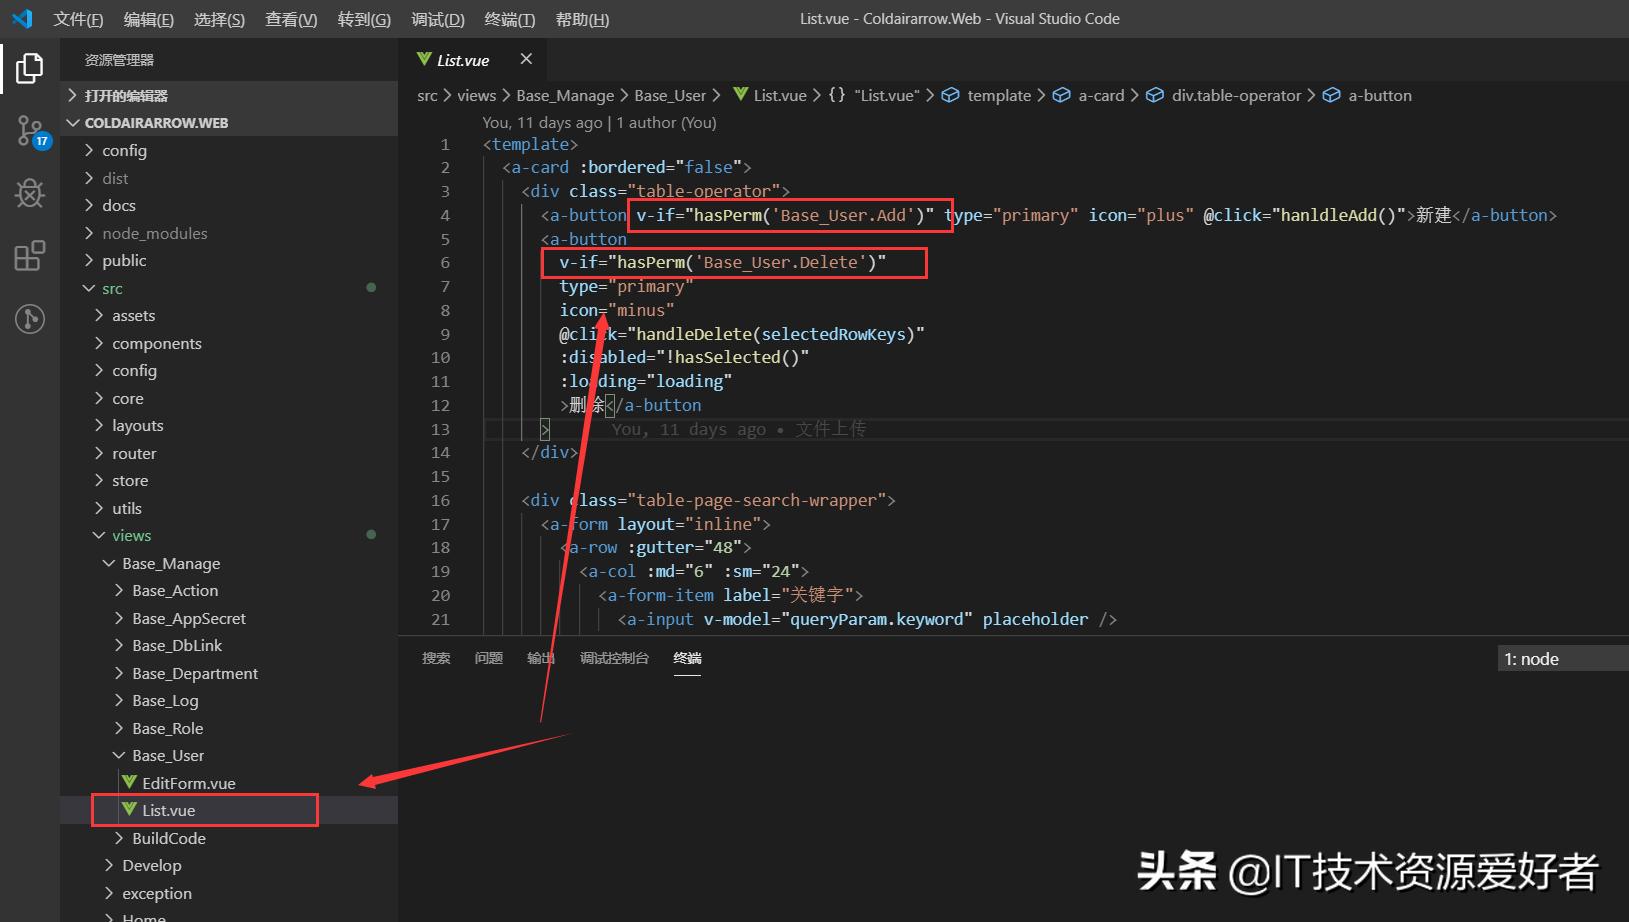Screen dimensions: 1629x922
Task: Open the 调试(D) menu
Action: click(437, 18)
